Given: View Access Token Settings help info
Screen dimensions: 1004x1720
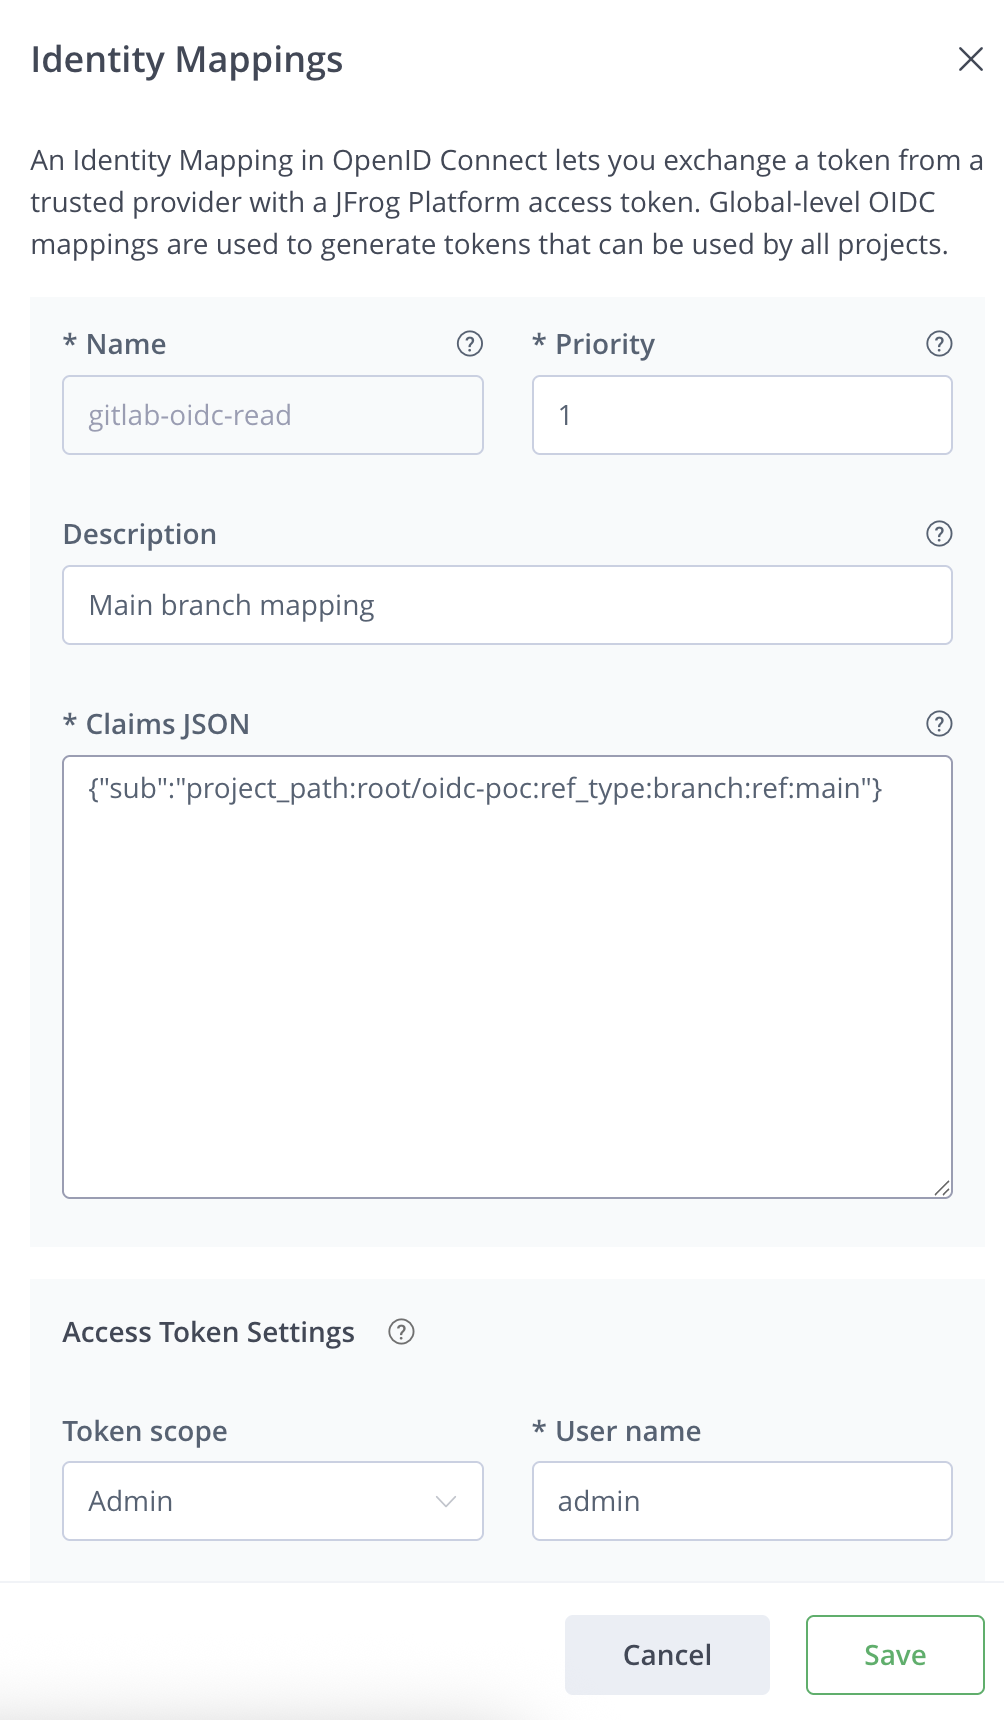Looking at the screenshot, I should (400, 1332).
